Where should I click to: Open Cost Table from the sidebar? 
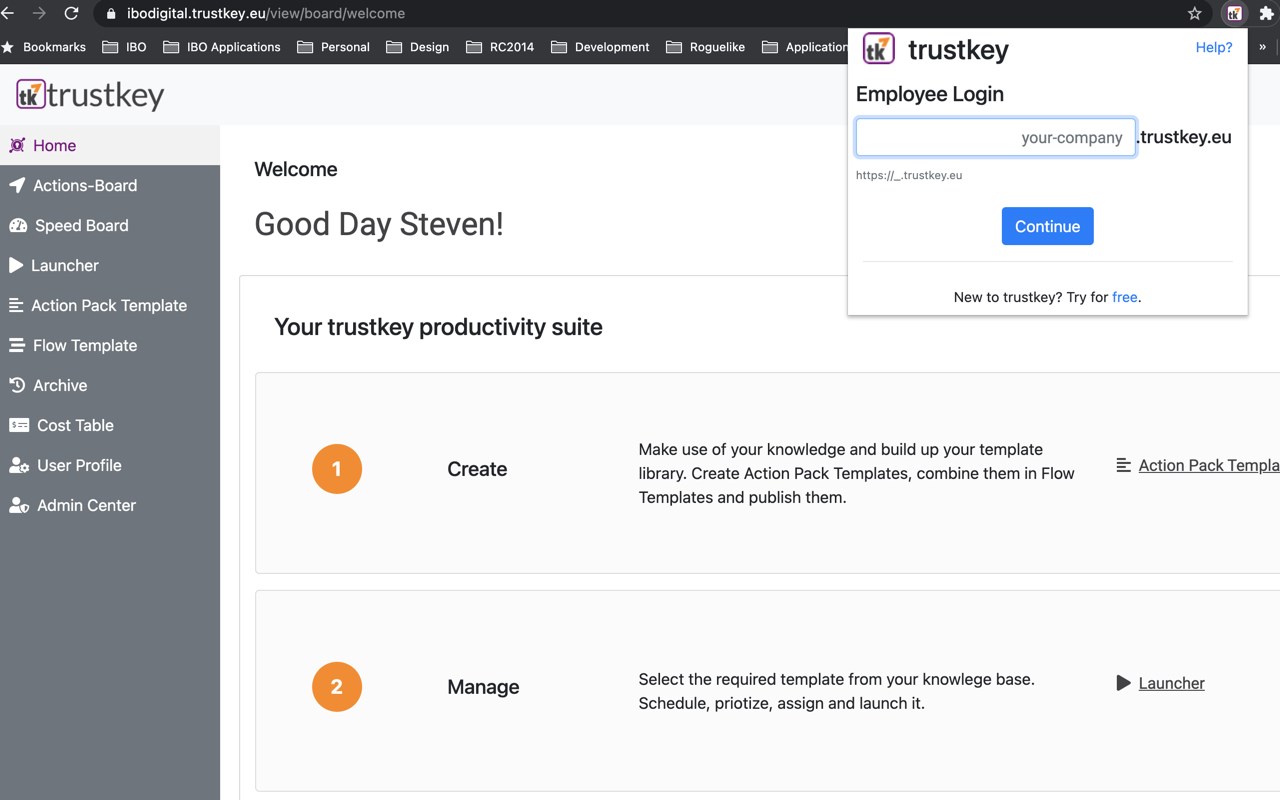point(110,425)
